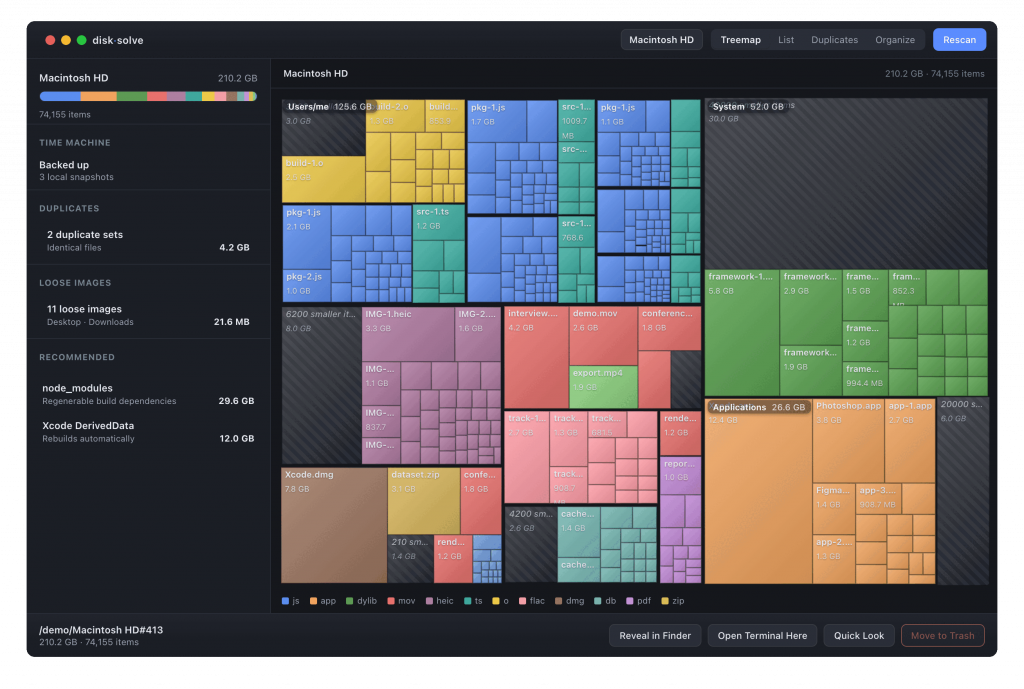Select the '210 sm...' 1.4 GB block
This screenshot has width=1024, height=689.
410,559
